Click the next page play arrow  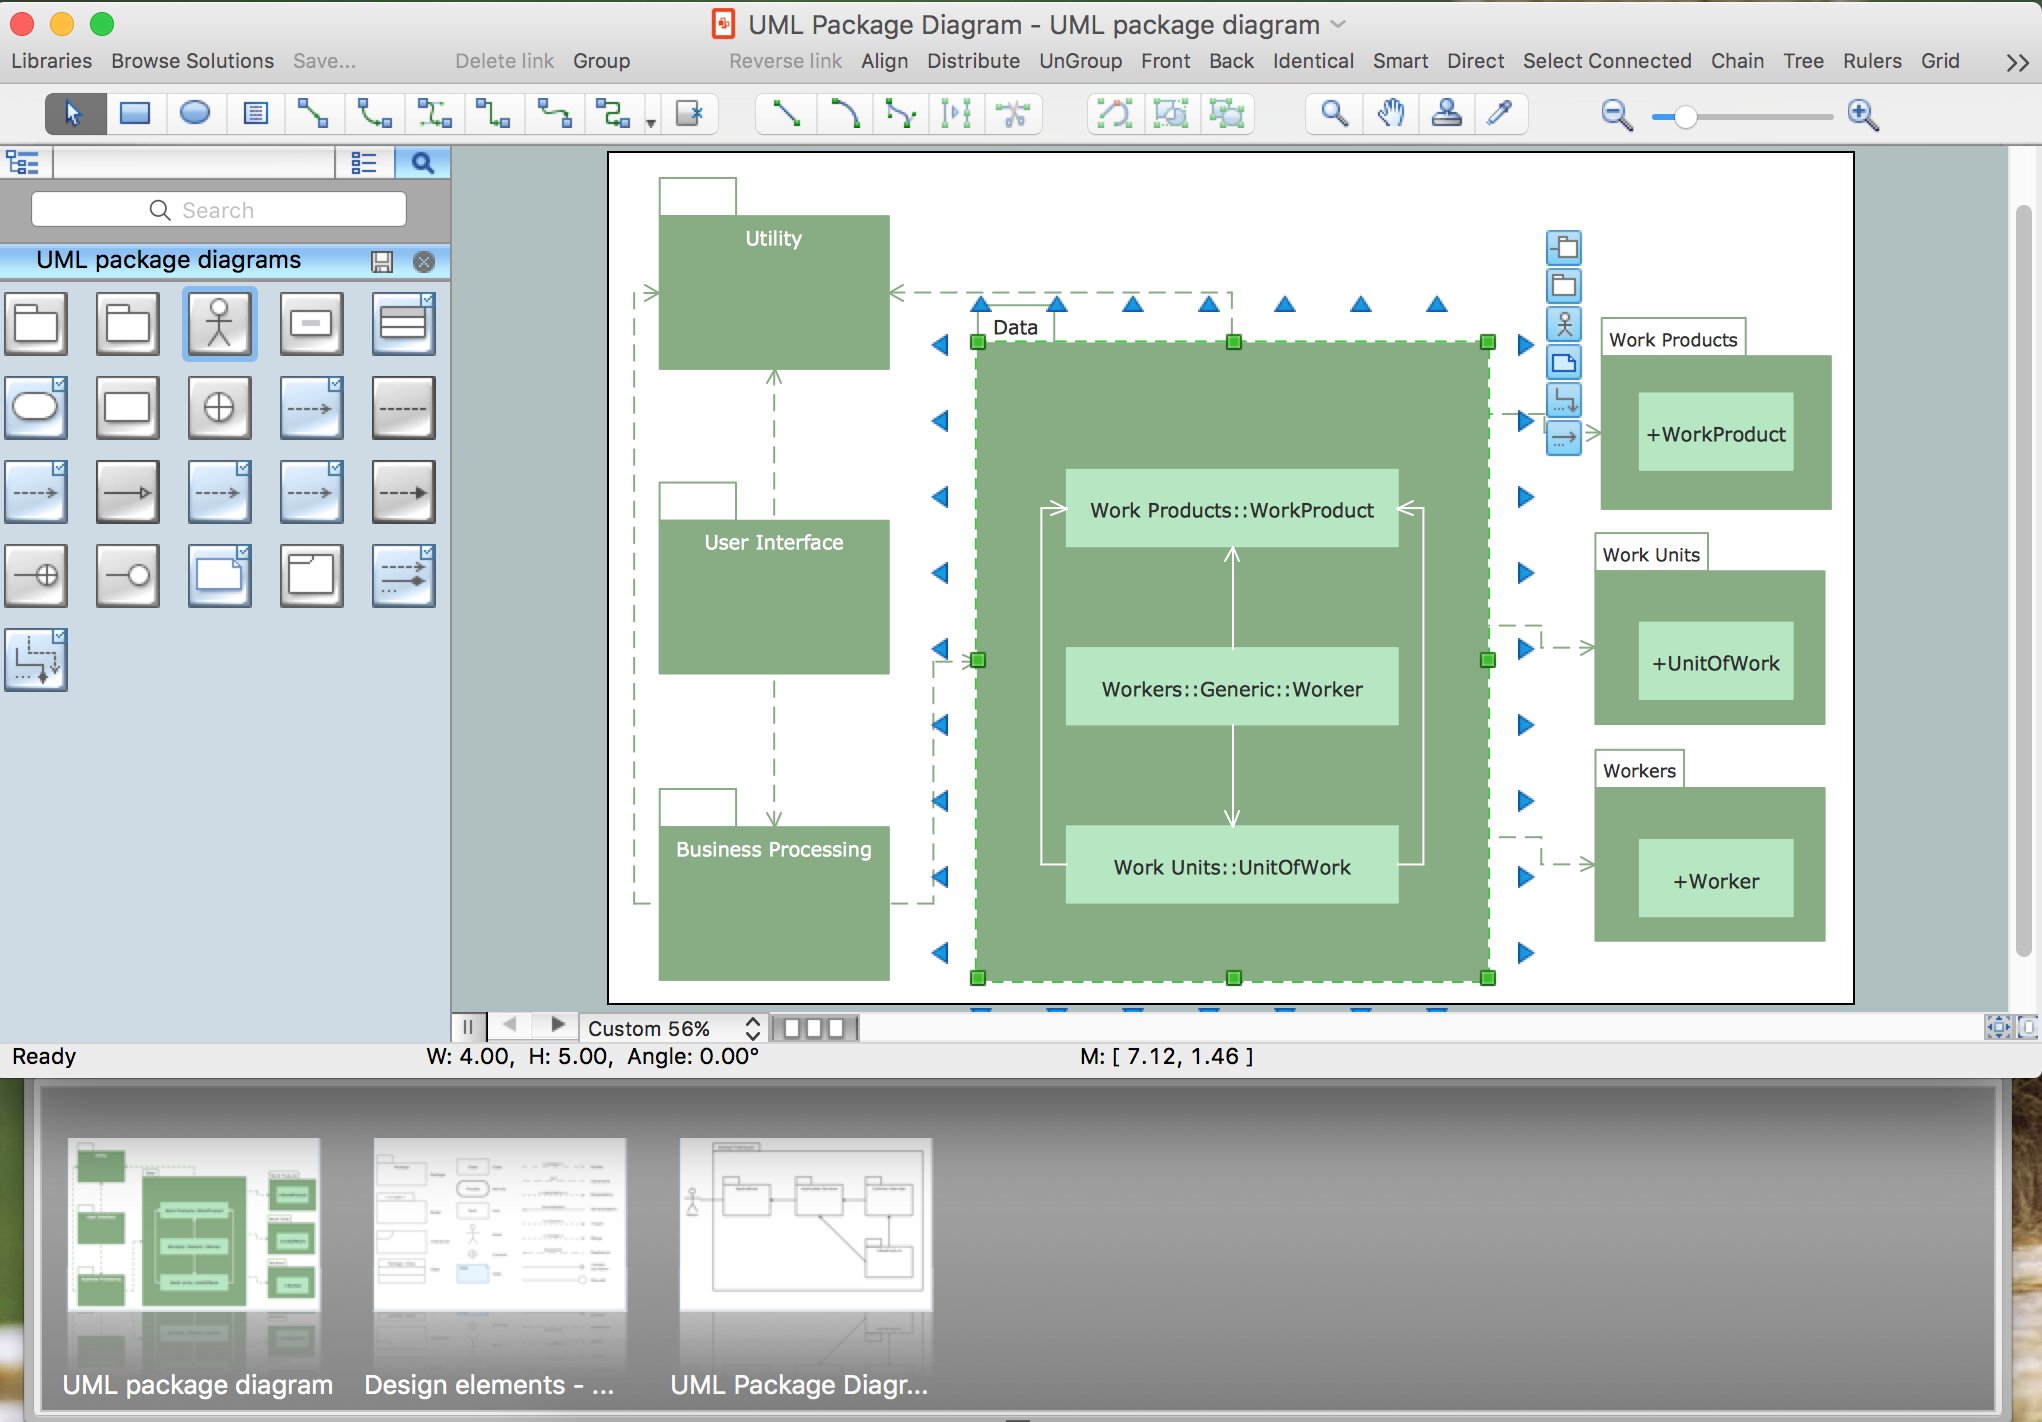coord(558,1025)
